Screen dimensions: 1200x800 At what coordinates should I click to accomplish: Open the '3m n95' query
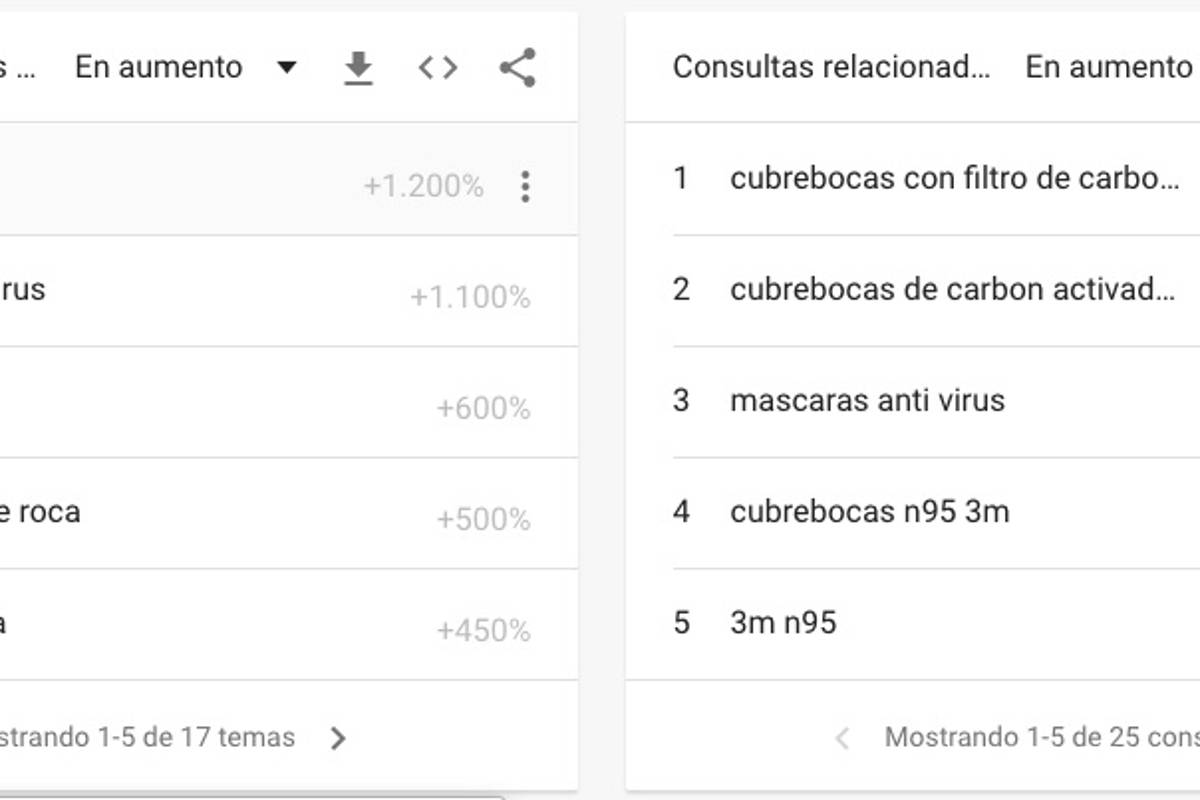(786, 622)
